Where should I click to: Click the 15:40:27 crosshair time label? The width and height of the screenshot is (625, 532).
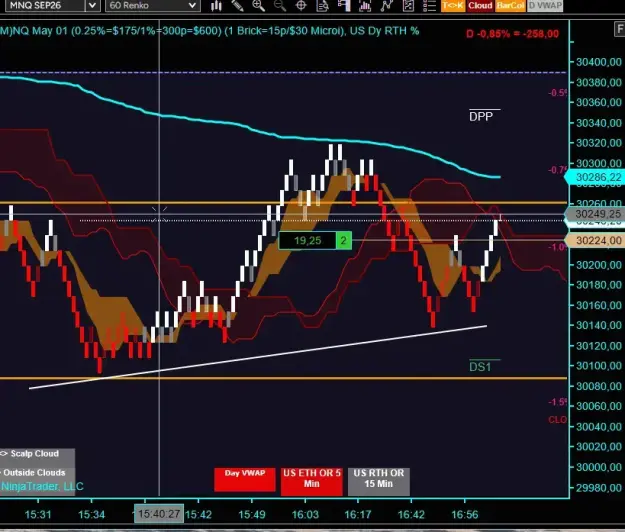tap(159, 514)
